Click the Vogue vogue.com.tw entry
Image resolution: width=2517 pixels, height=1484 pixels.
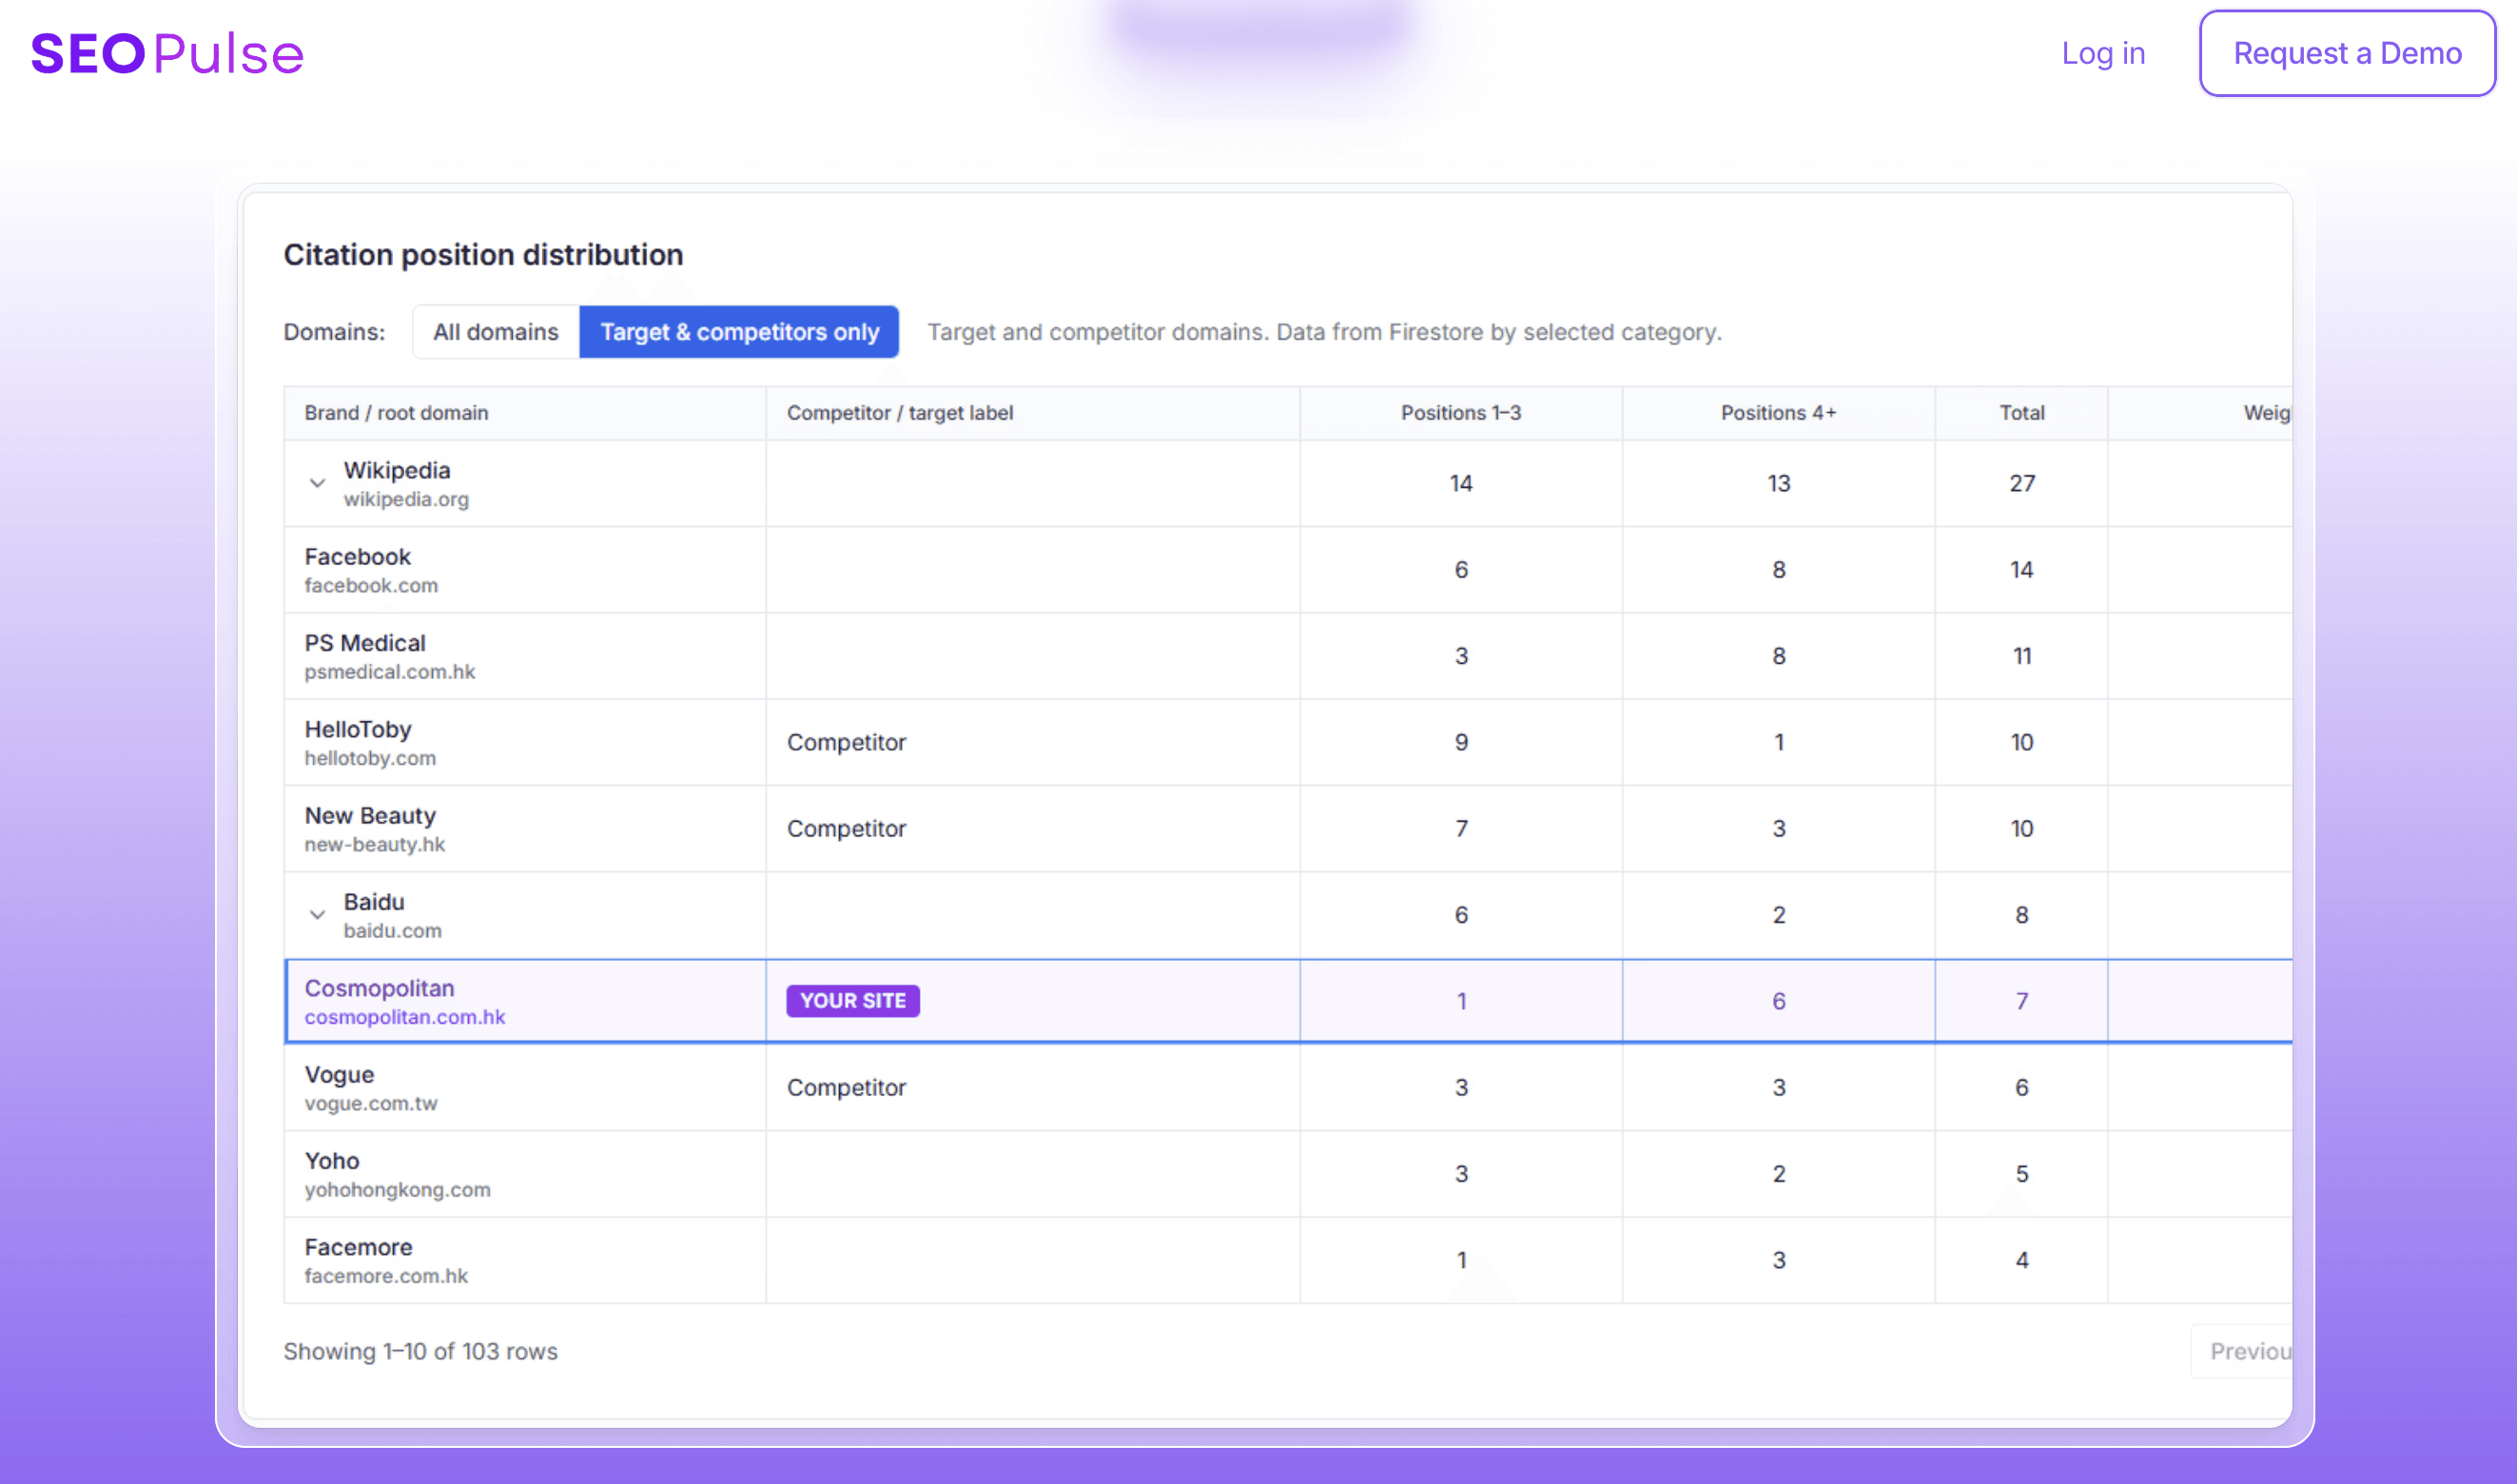point(370,1088)
